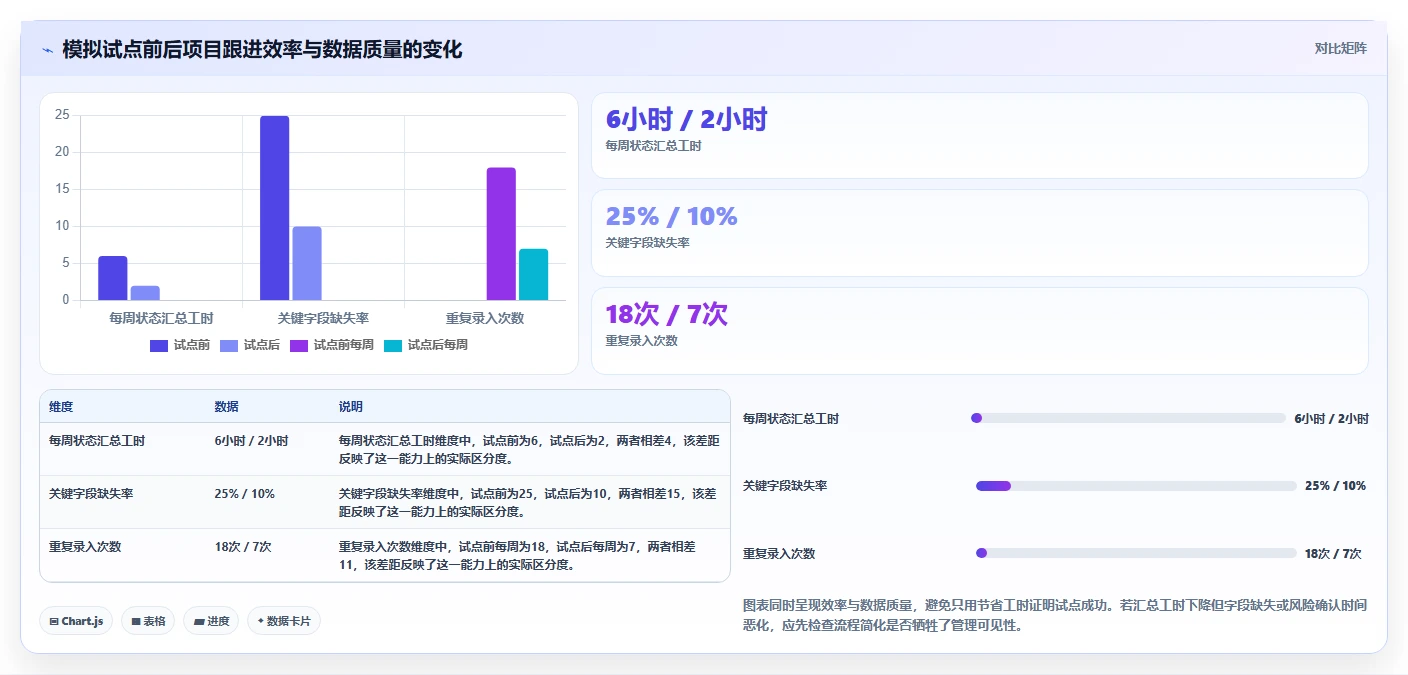Click the 试点后 bar for 关键字段缺失率
This screenshot has height=675, width=1408.
pyautogui.click(x=307, y=263)
